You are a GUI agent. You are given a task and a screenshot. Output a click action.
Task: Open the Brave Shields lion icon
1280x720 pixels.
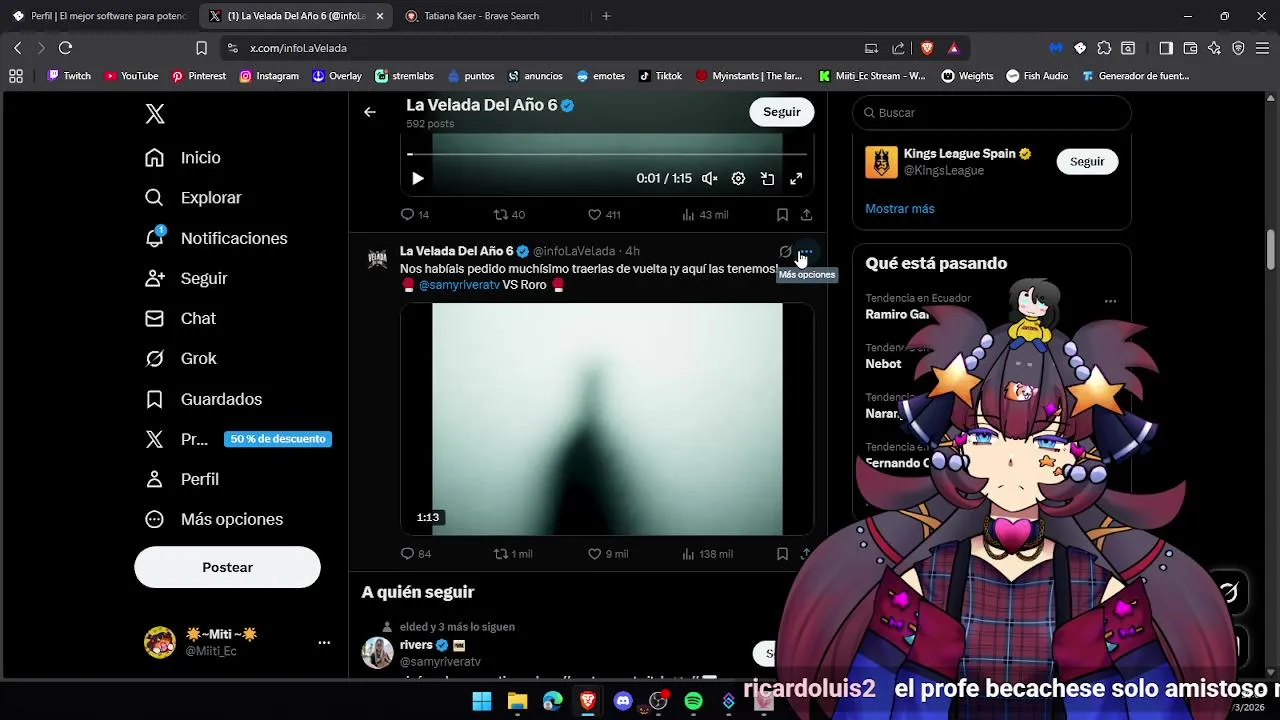point(927,48)
